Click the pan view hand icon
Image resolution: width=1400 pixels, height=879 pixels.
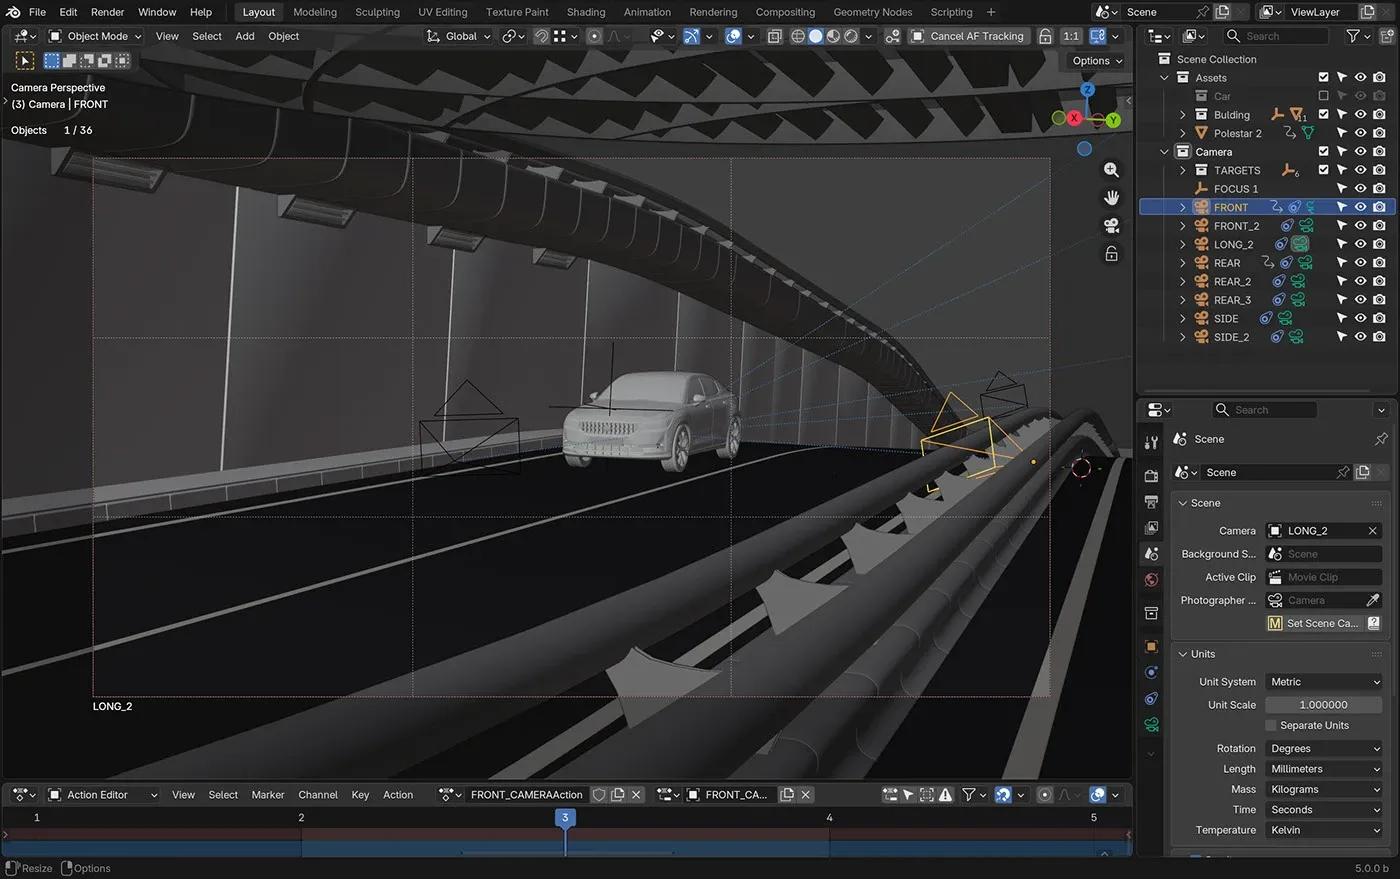tap(1111, 198)
